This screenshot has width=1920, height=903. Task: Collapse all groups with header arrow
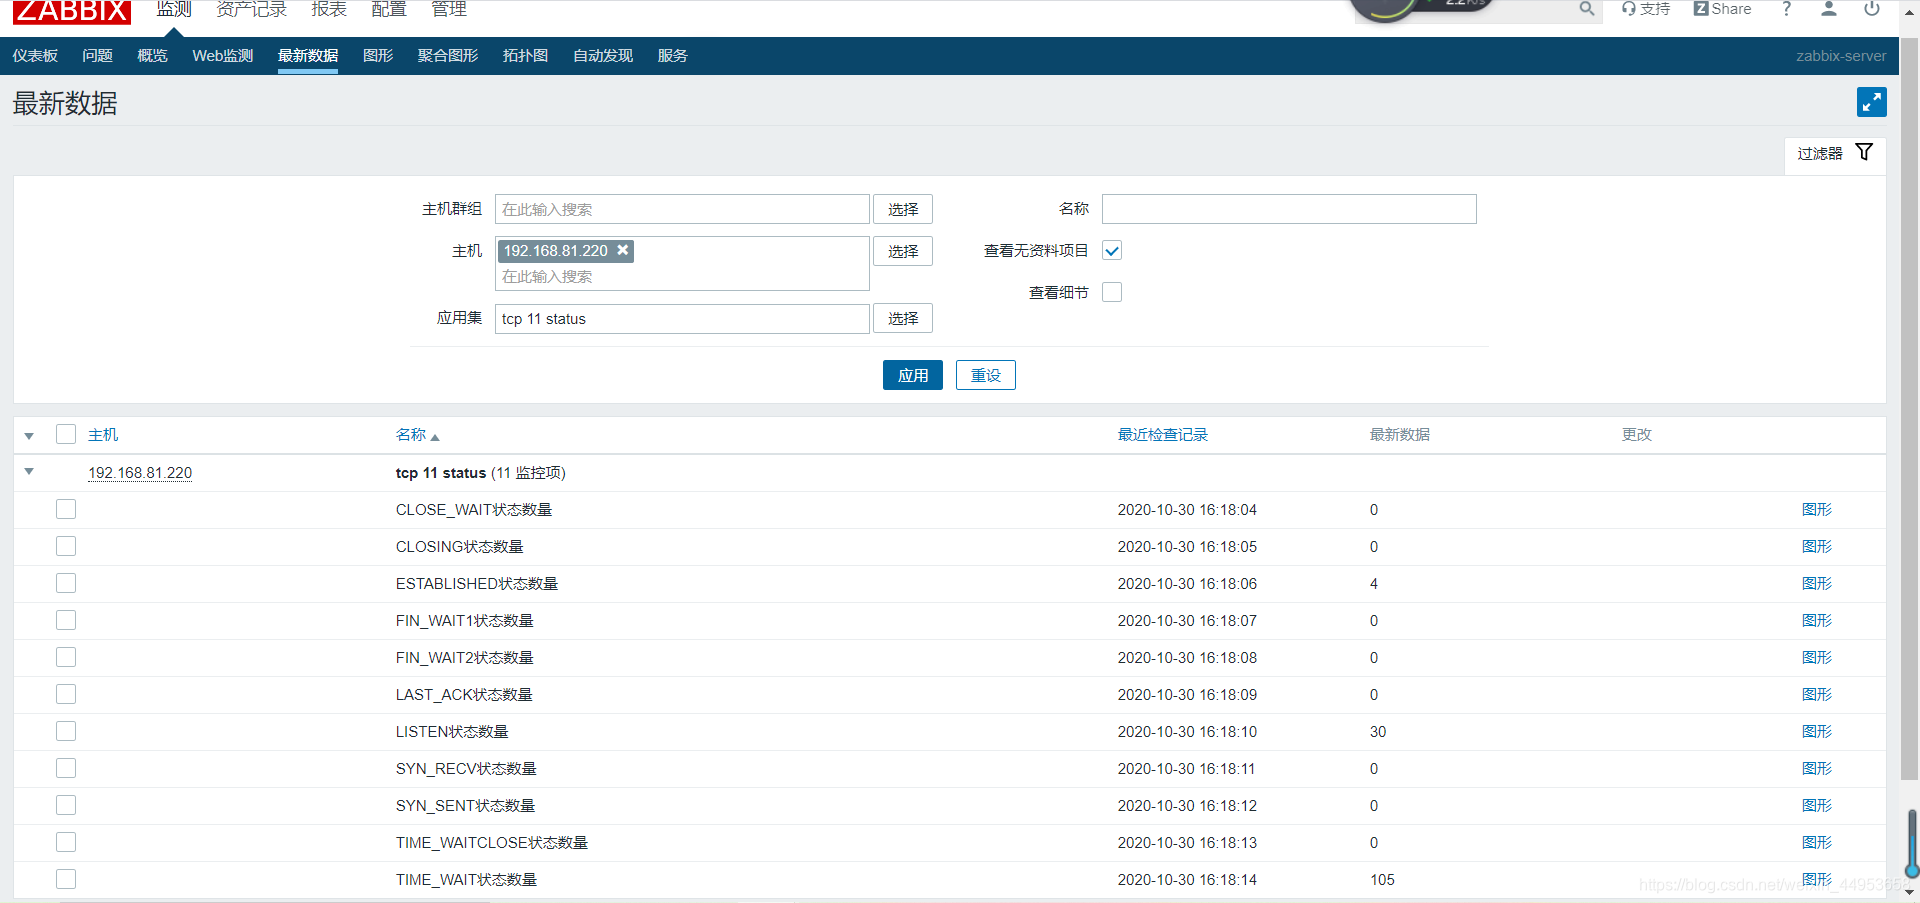point(29,436)
